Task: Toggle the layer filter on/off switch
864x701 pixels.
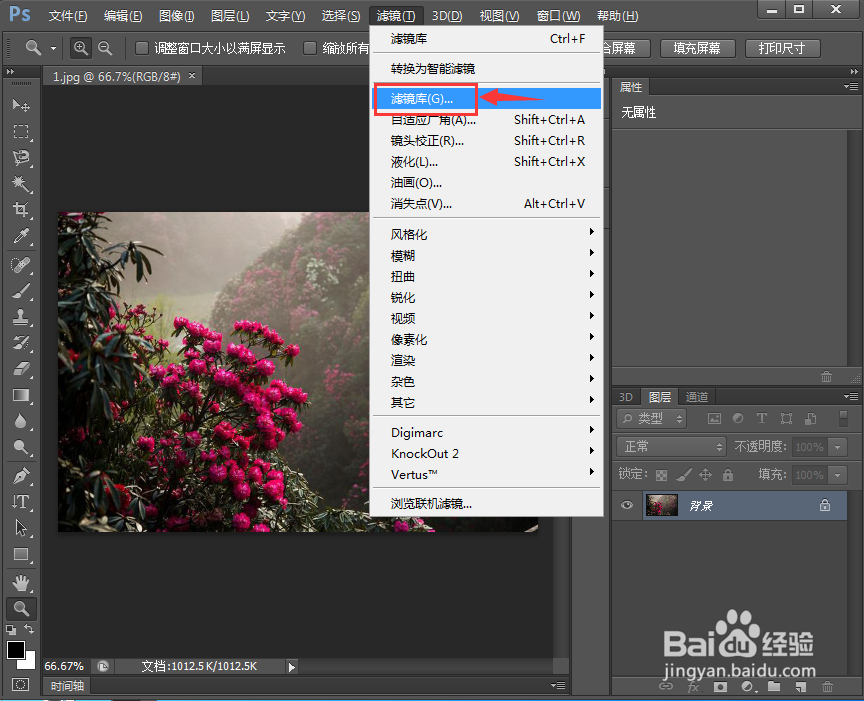Action: pyautogui.click(x=843, y=418)
